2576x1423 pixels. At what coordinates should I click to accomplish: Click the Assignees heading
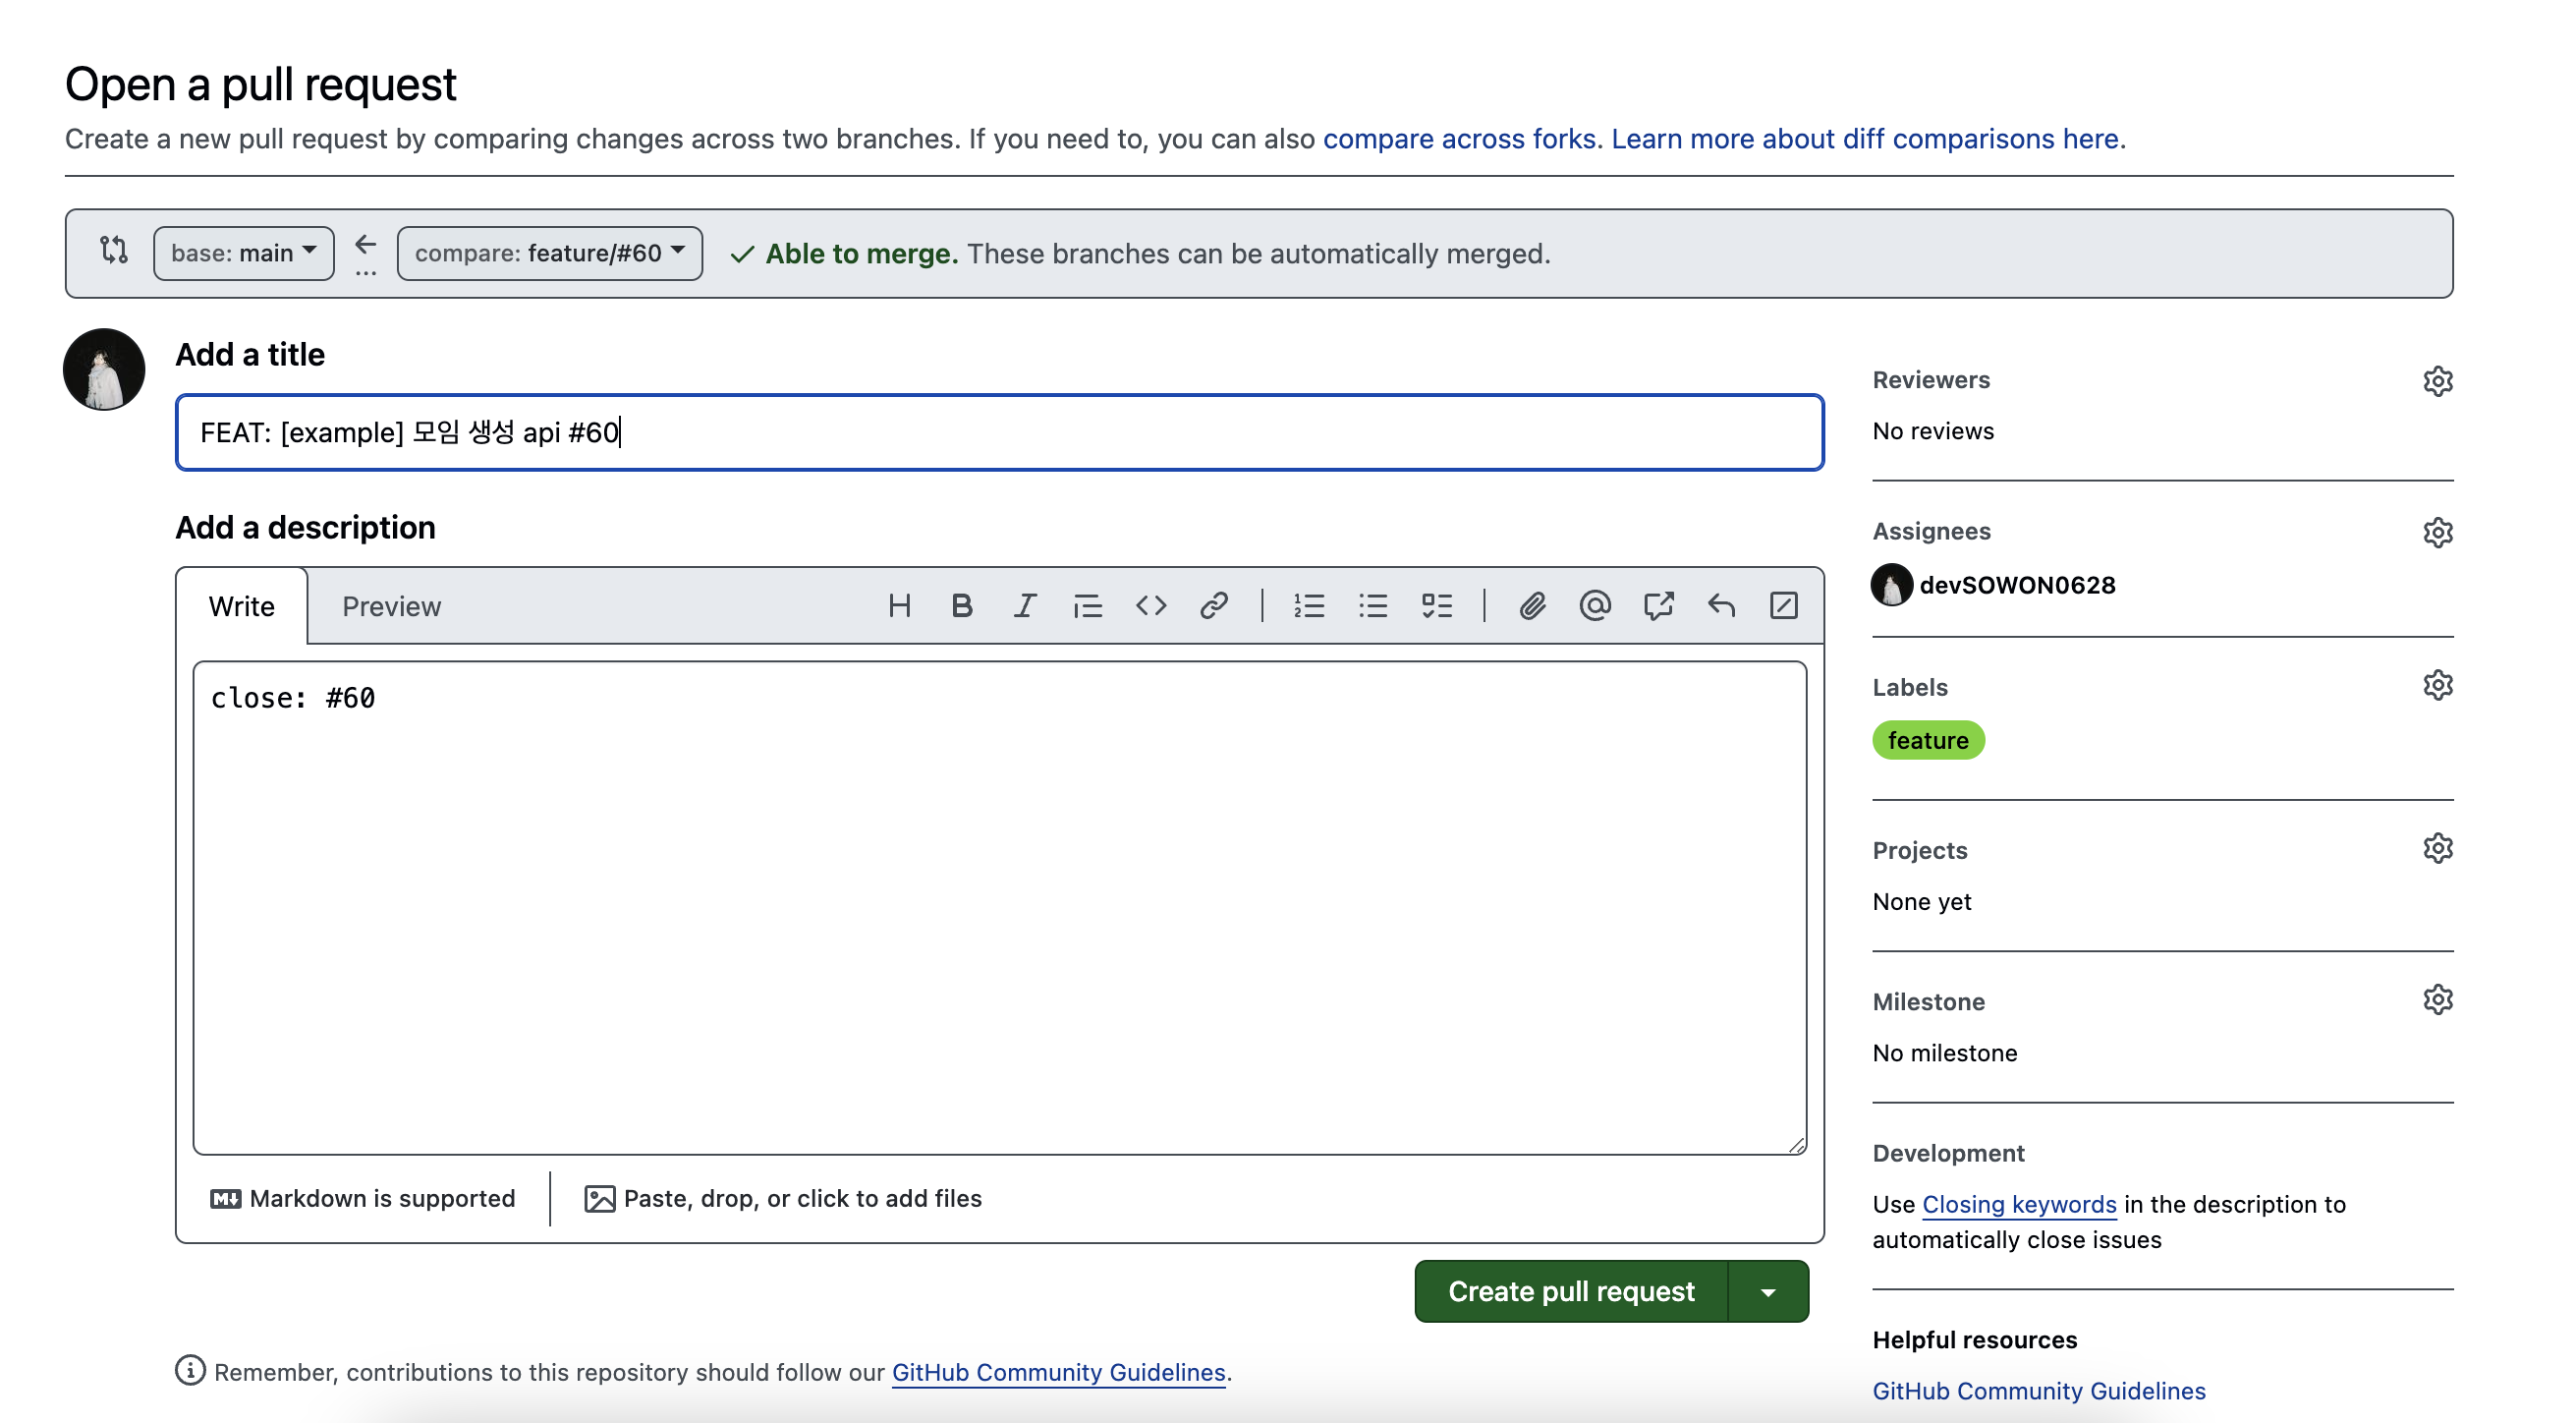1931,531
